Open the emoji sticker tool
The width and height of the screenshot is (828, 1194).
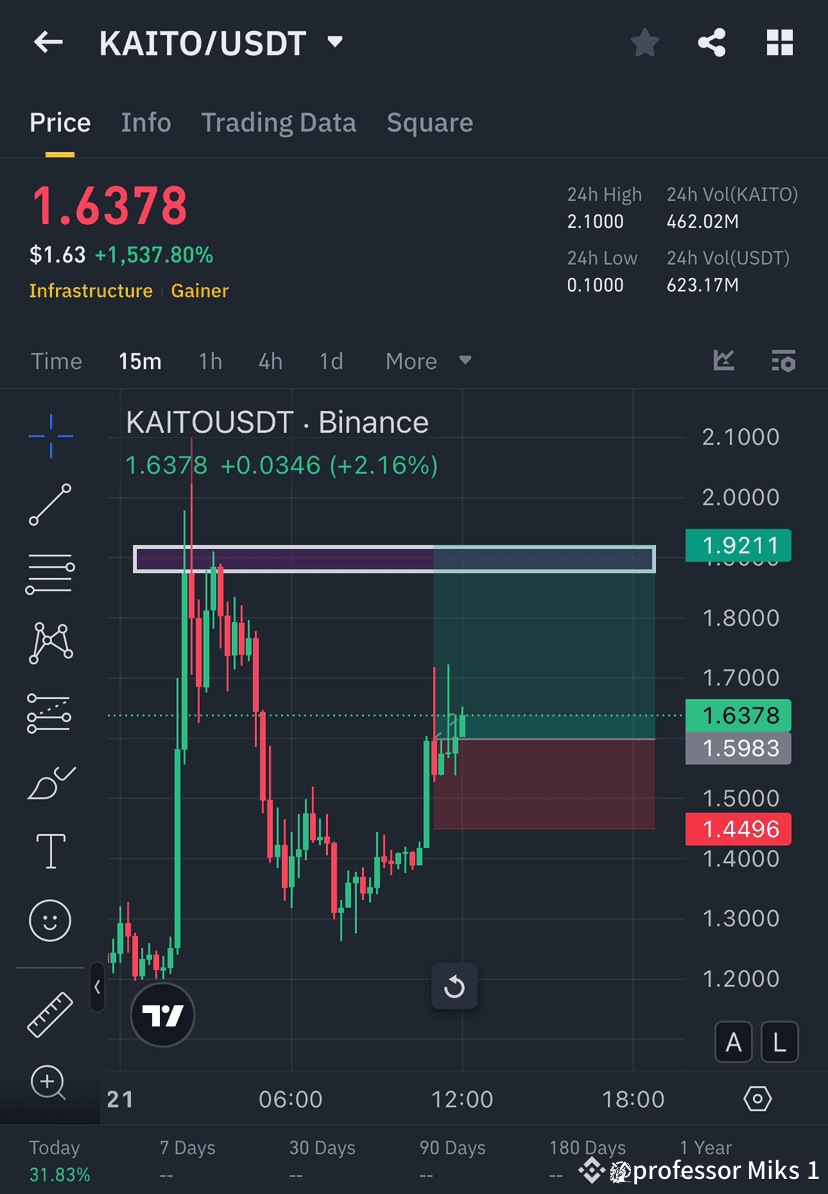pyautogui.click(x=50, y=920)
